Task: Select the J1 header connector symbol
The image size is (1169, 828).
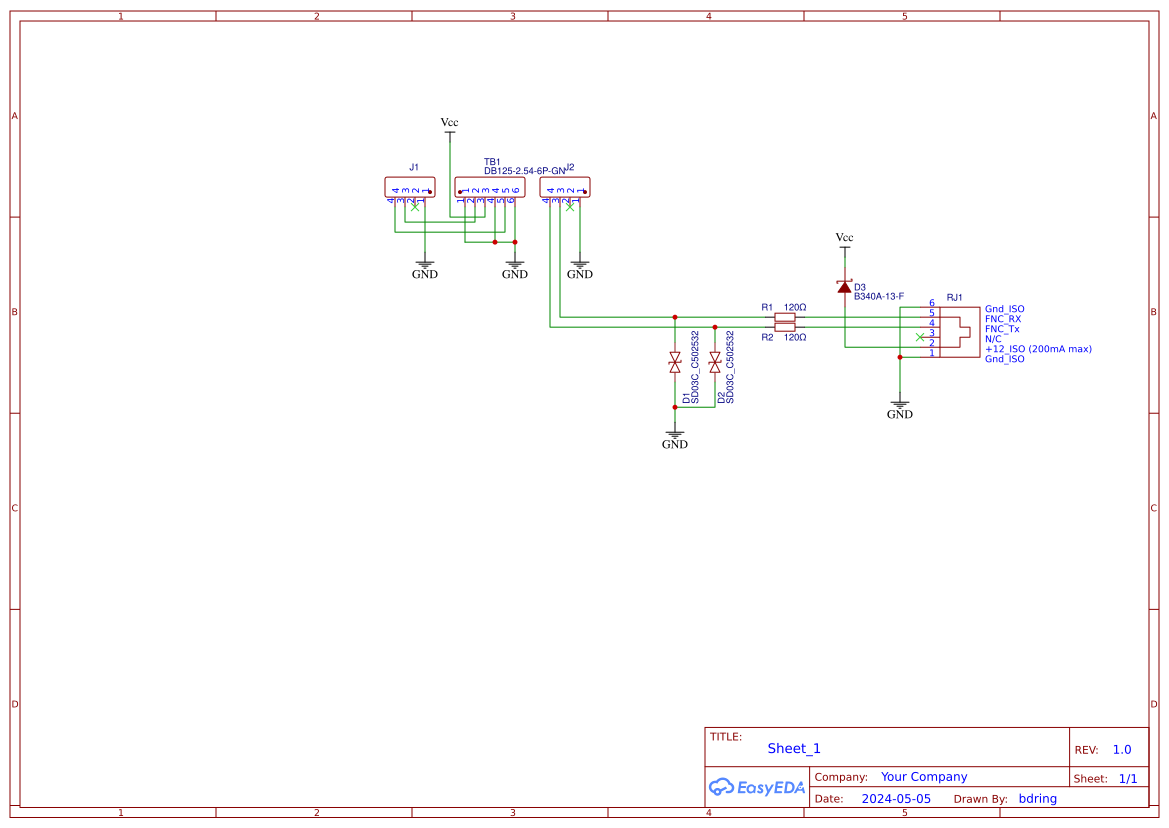Action: click(x=409, y=186)
